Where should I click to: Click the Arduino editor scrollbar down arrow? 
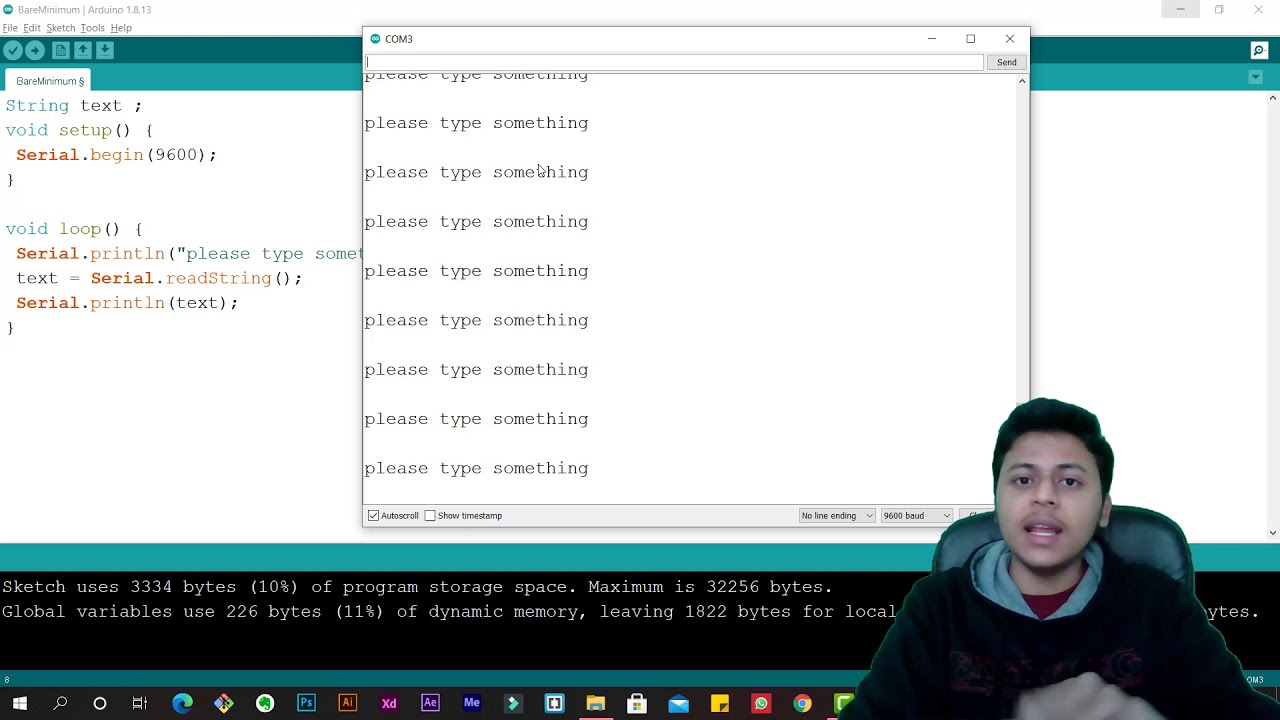click(1273, 532)
